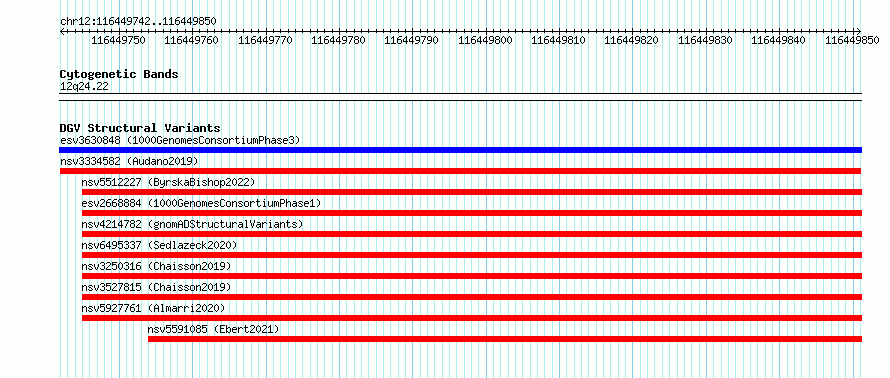Viewport: 890px width, 378px height.
Task: Select ruler position 116449760
Action: [191, 40]
